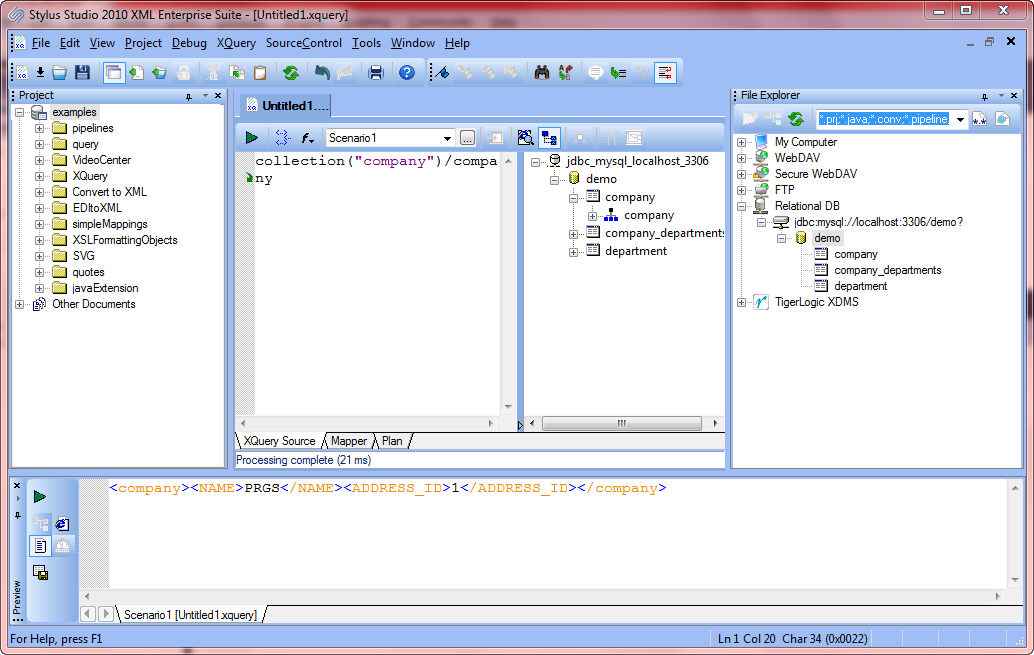1034x655 pixels.
Task: Print the document using the printer icon
Action: coord(376,73)
